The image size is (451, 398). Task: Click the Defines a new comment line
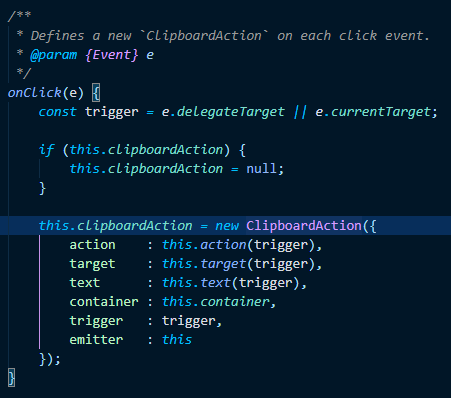click(x=230, y=36)
